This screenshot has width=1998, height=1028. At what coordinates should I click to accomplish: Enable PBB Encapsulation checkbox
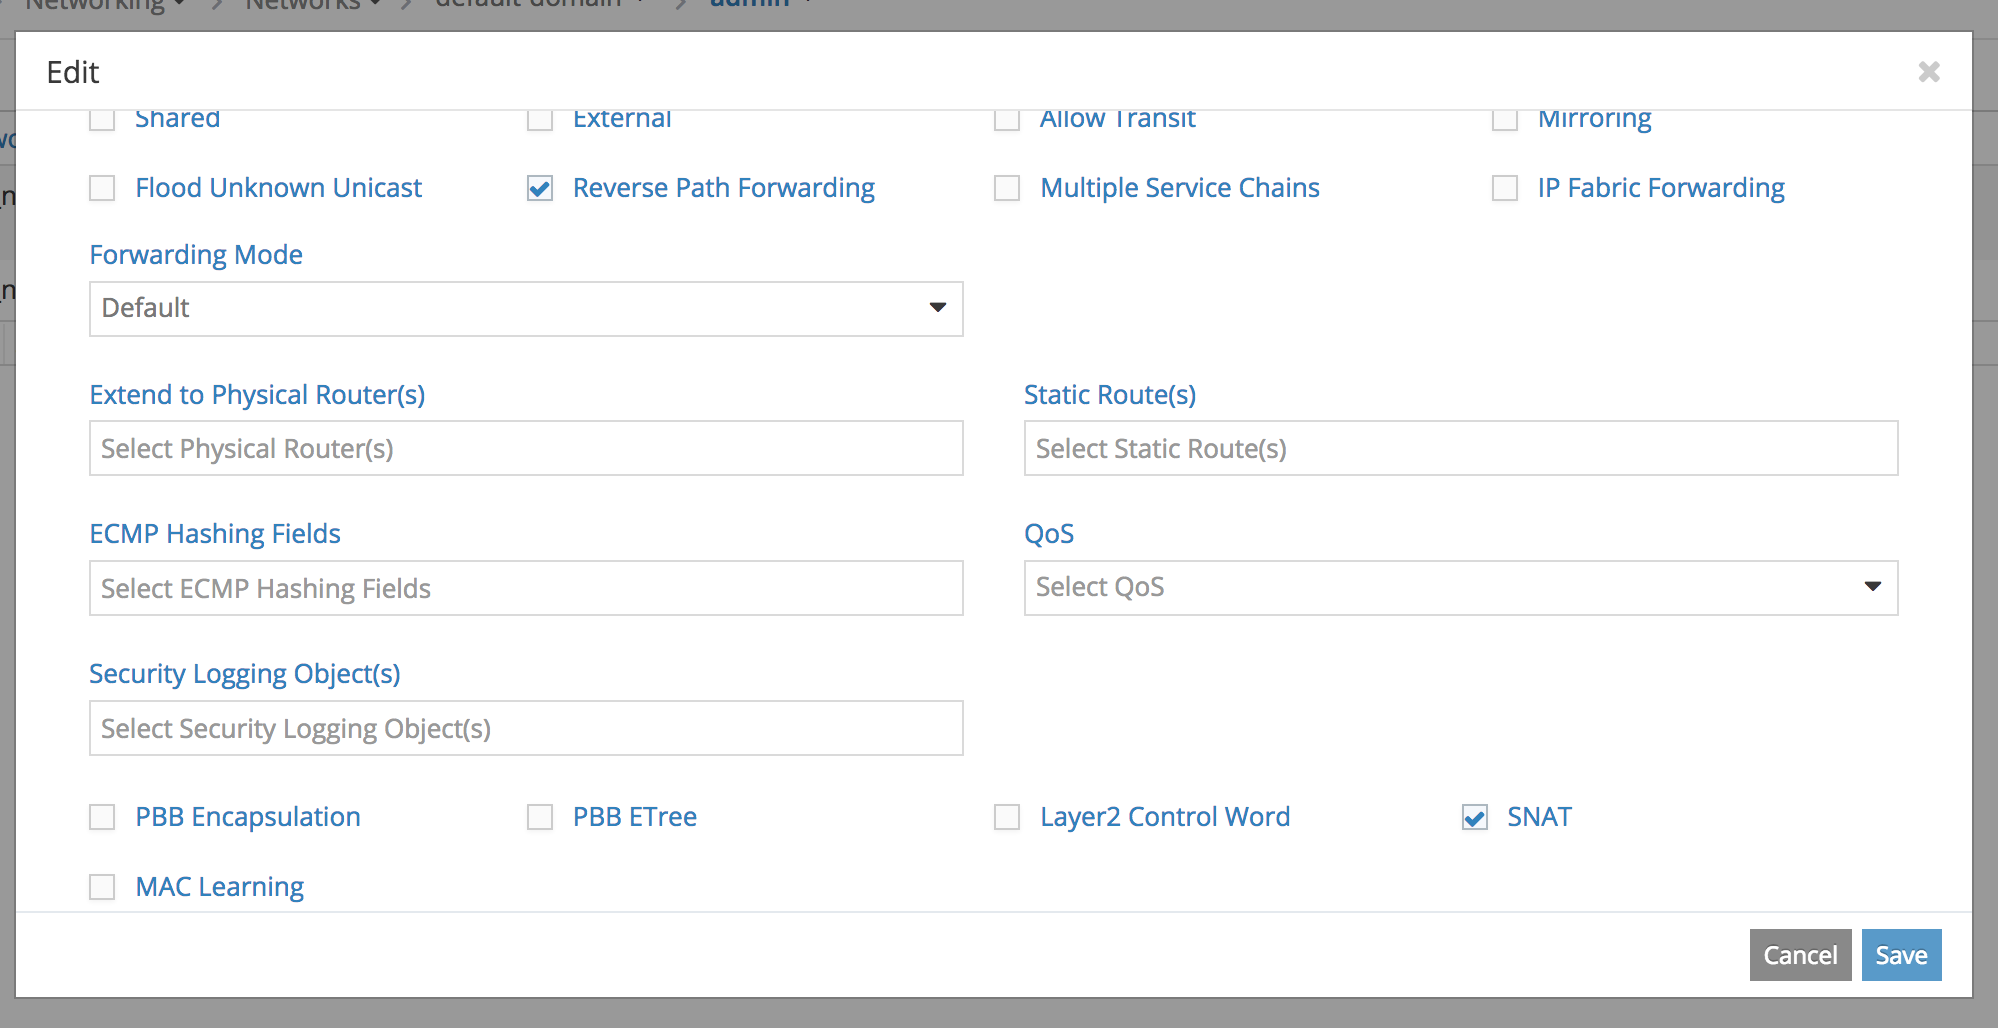[102, 817]
